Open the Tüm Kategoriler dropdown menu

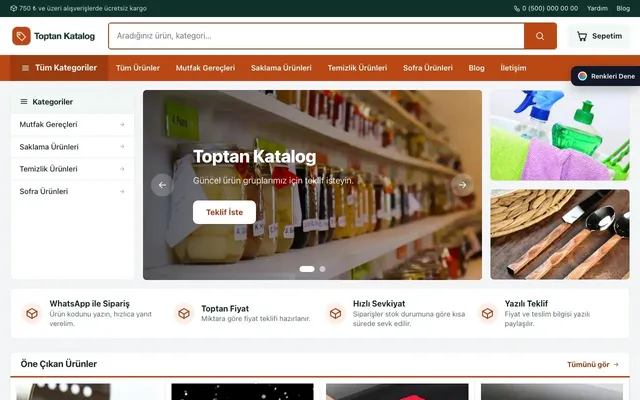pyautogui.click(x=59, y=68)
